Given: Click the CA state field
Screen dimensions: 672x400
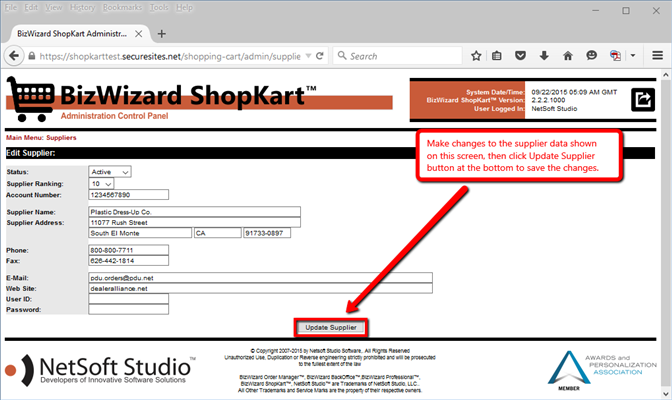Looking at the screenshot, I should click(x=218, y=233).
